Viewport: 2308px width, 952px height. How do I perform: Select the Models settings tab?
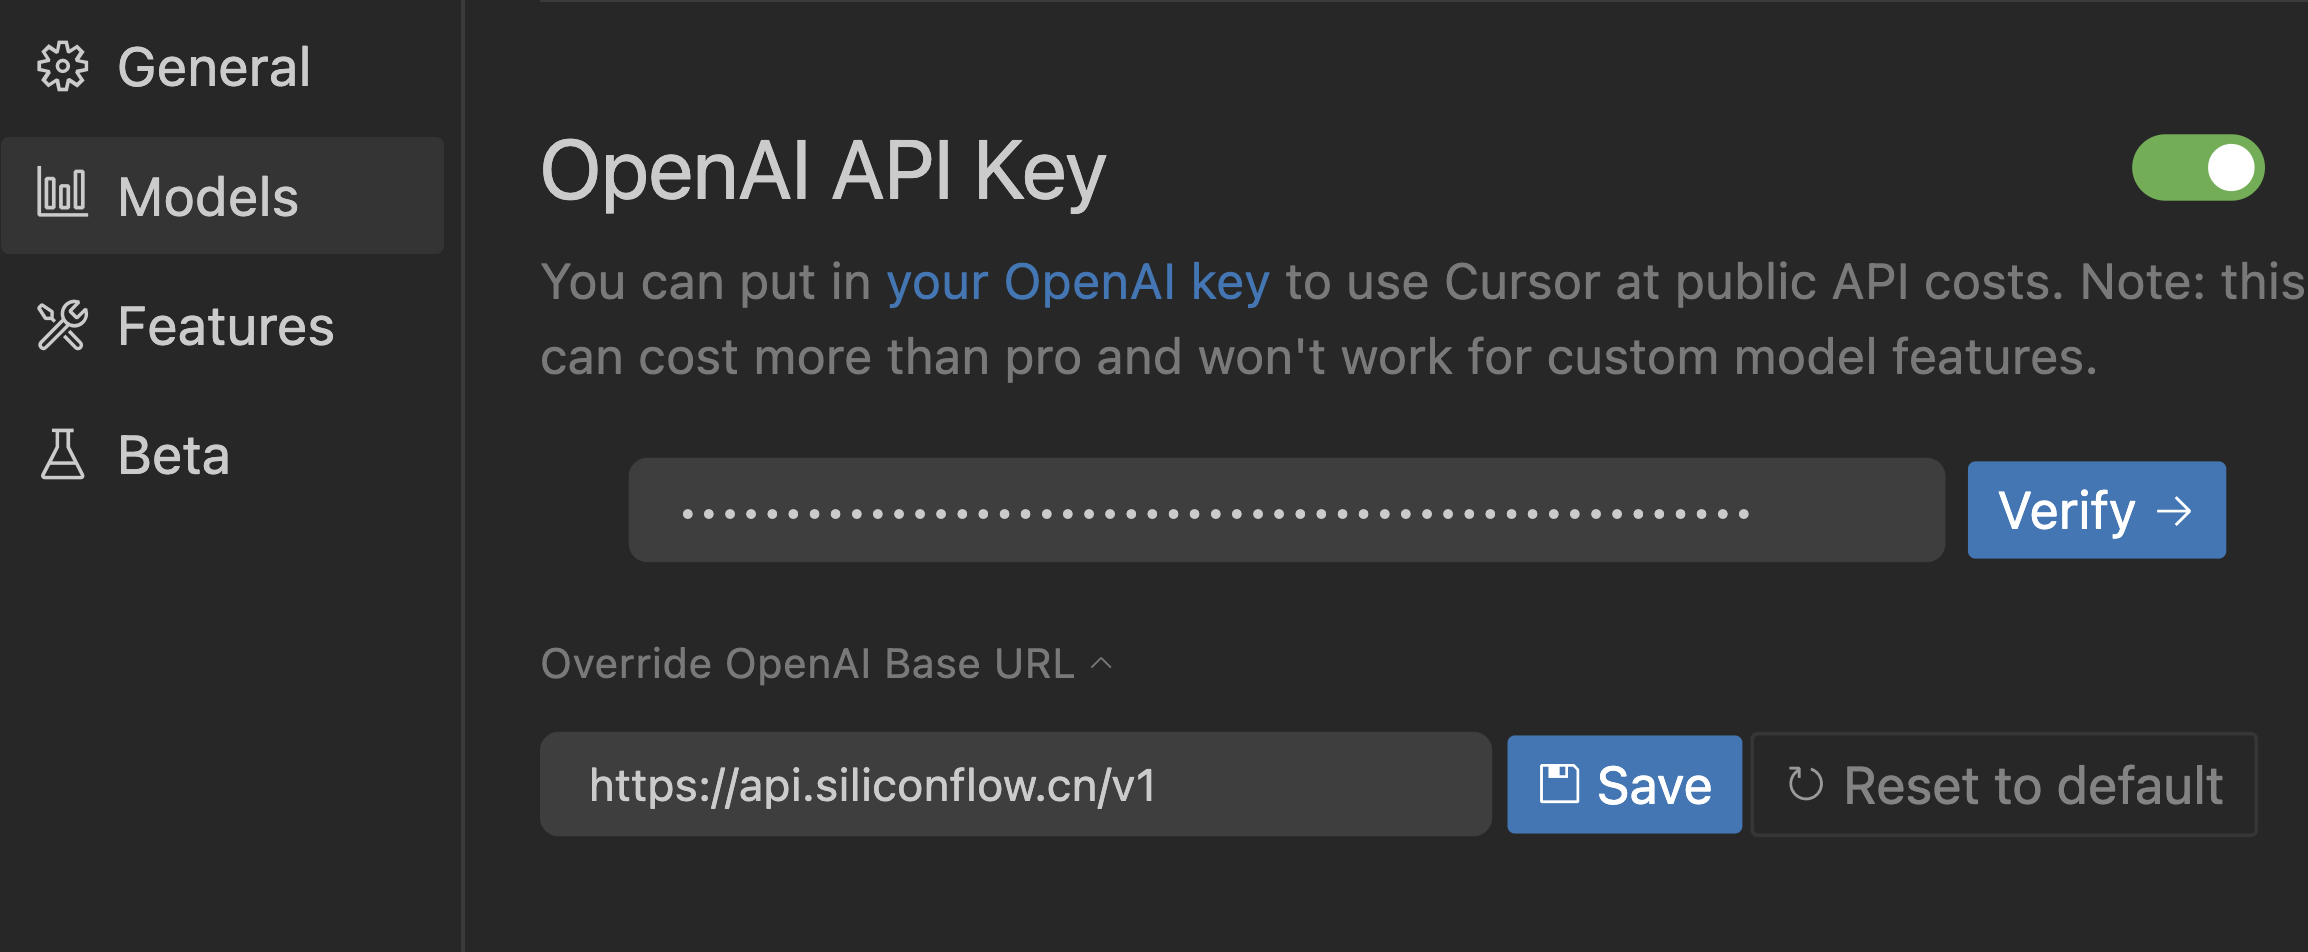coord(208,196)
